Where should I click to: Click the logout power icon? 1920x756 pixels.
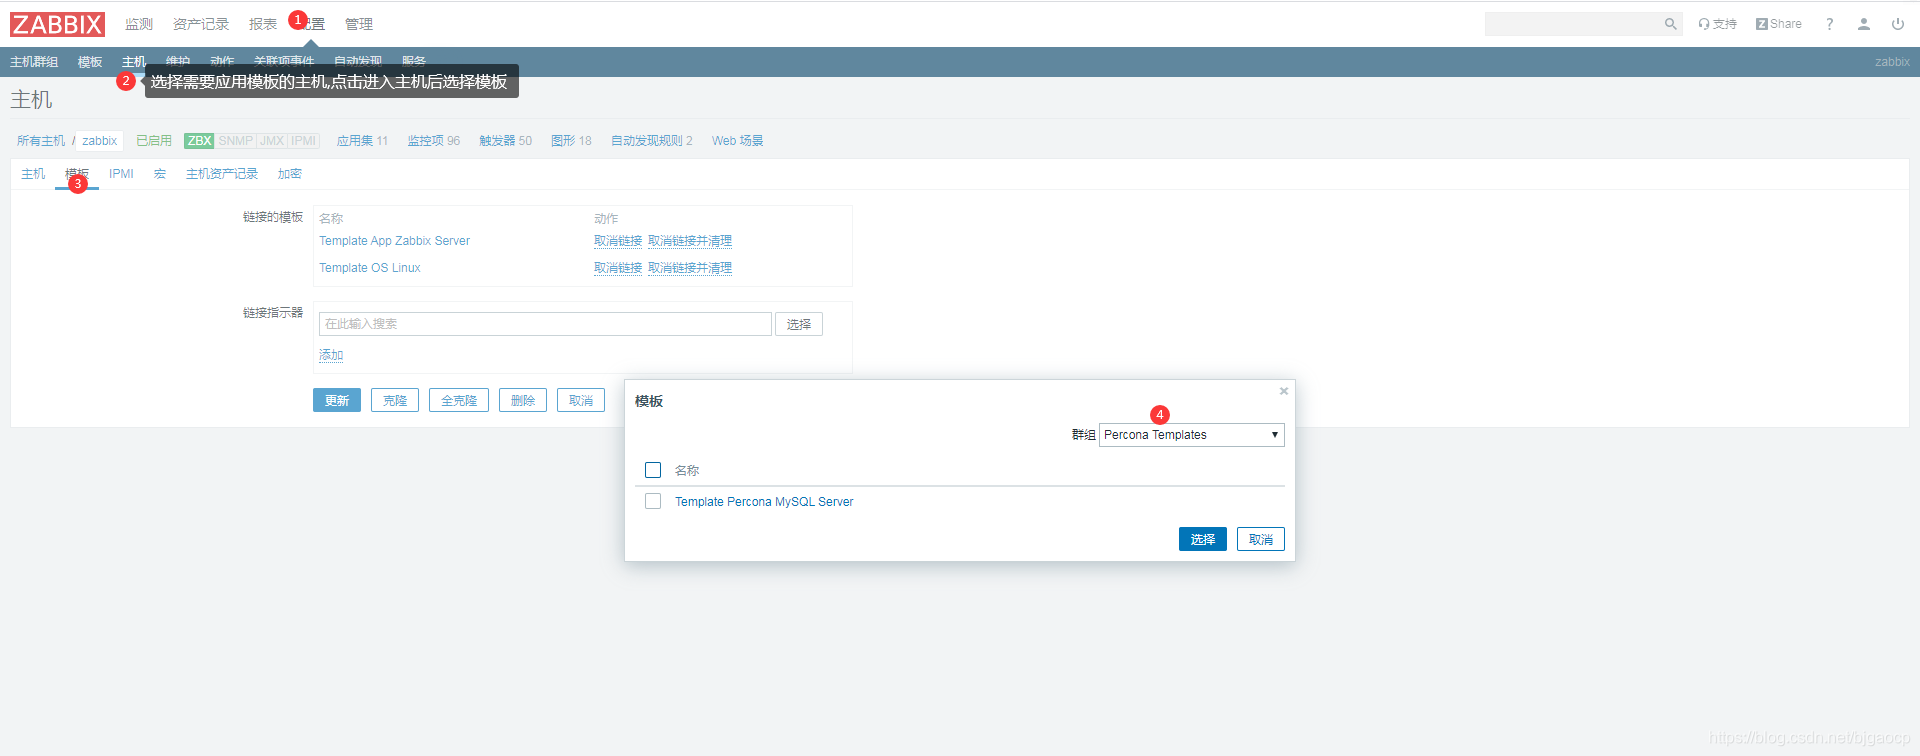pyautogui.click(x=1898, y=24)
